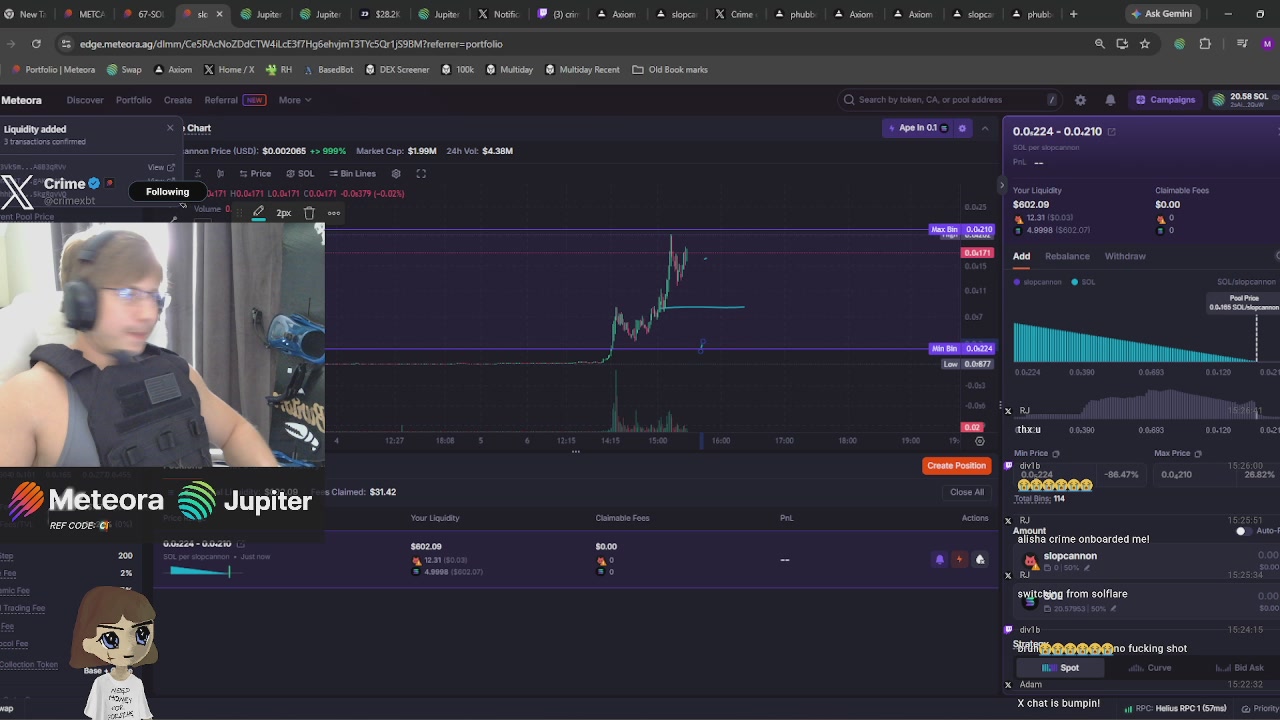Go to the Portfolio nav item

(133, 100)
